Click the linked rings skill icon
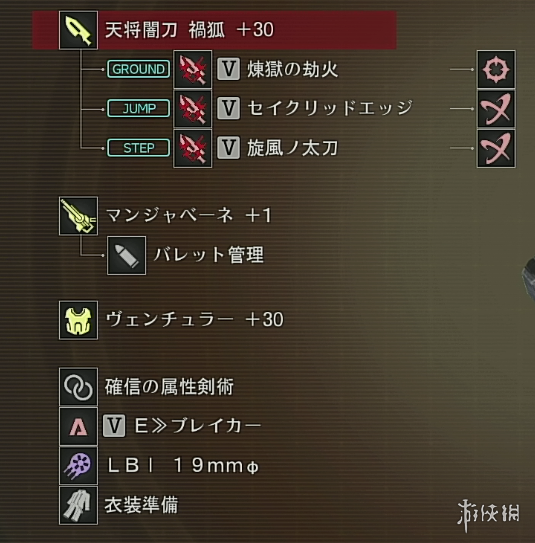The height and width of the screenshot is (543, 535). pyautogui.click(x=78, y=387)
